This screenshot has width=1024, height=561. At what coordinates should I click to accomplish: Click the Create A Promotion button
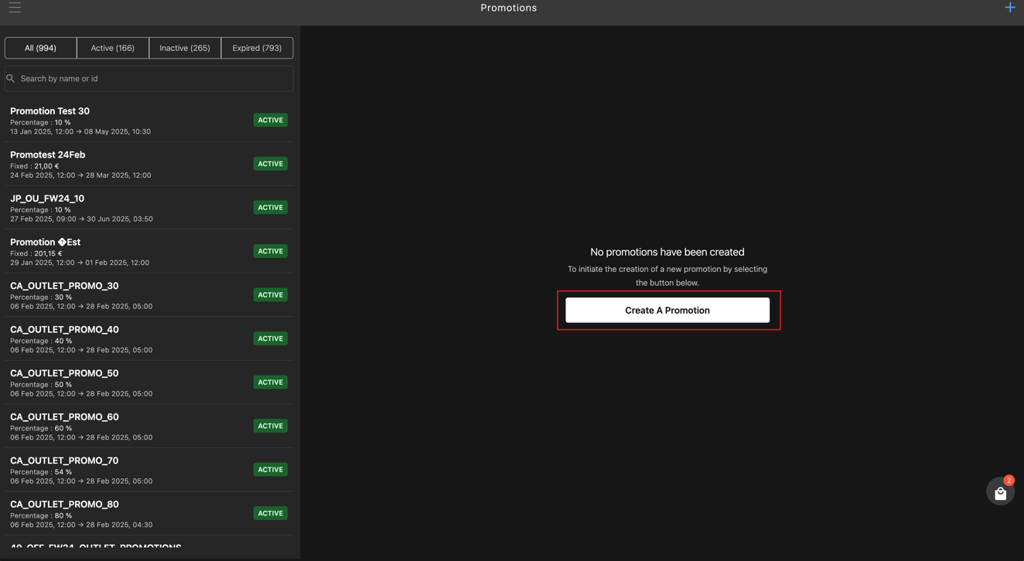pyautogui.click(x=667, y=310)
